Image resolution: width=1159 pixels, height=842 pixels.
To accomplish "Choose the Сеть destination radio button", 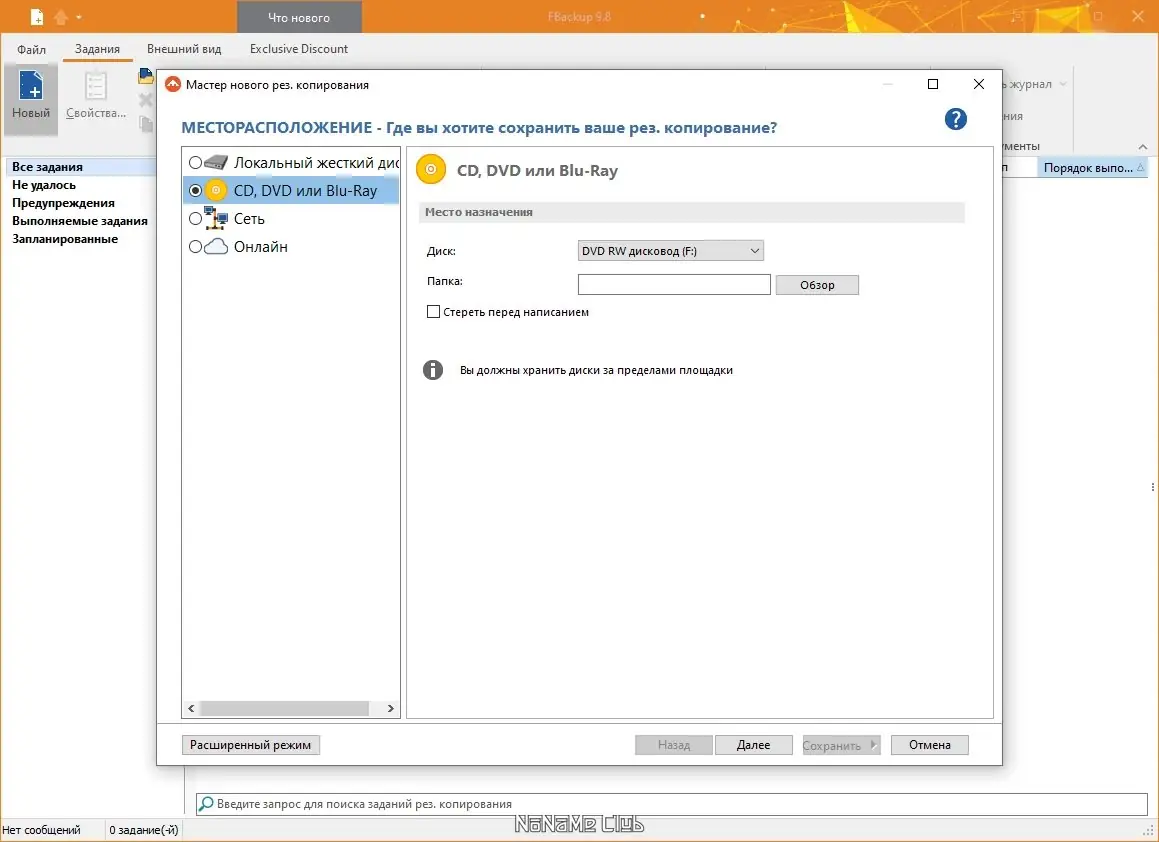I will click(195, 219).
